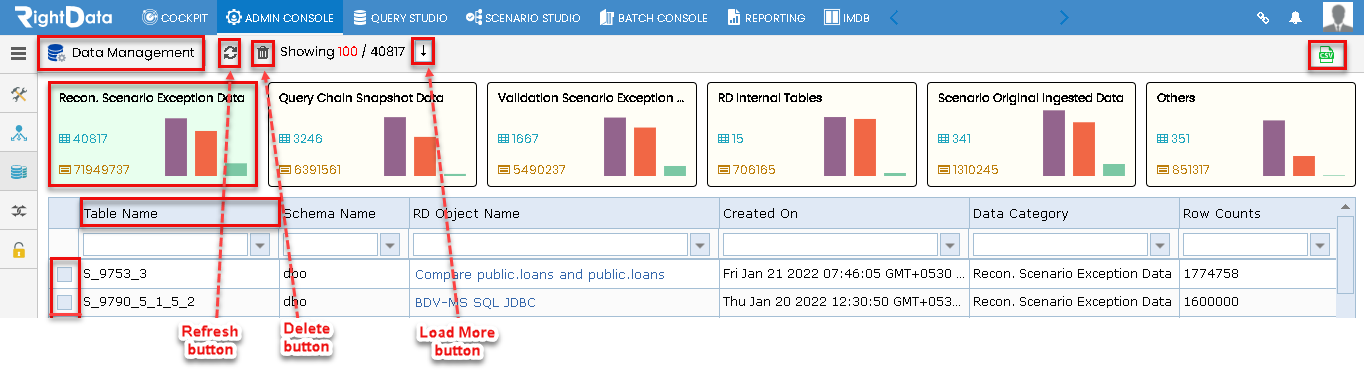Click the Delete trash icon

263,53
